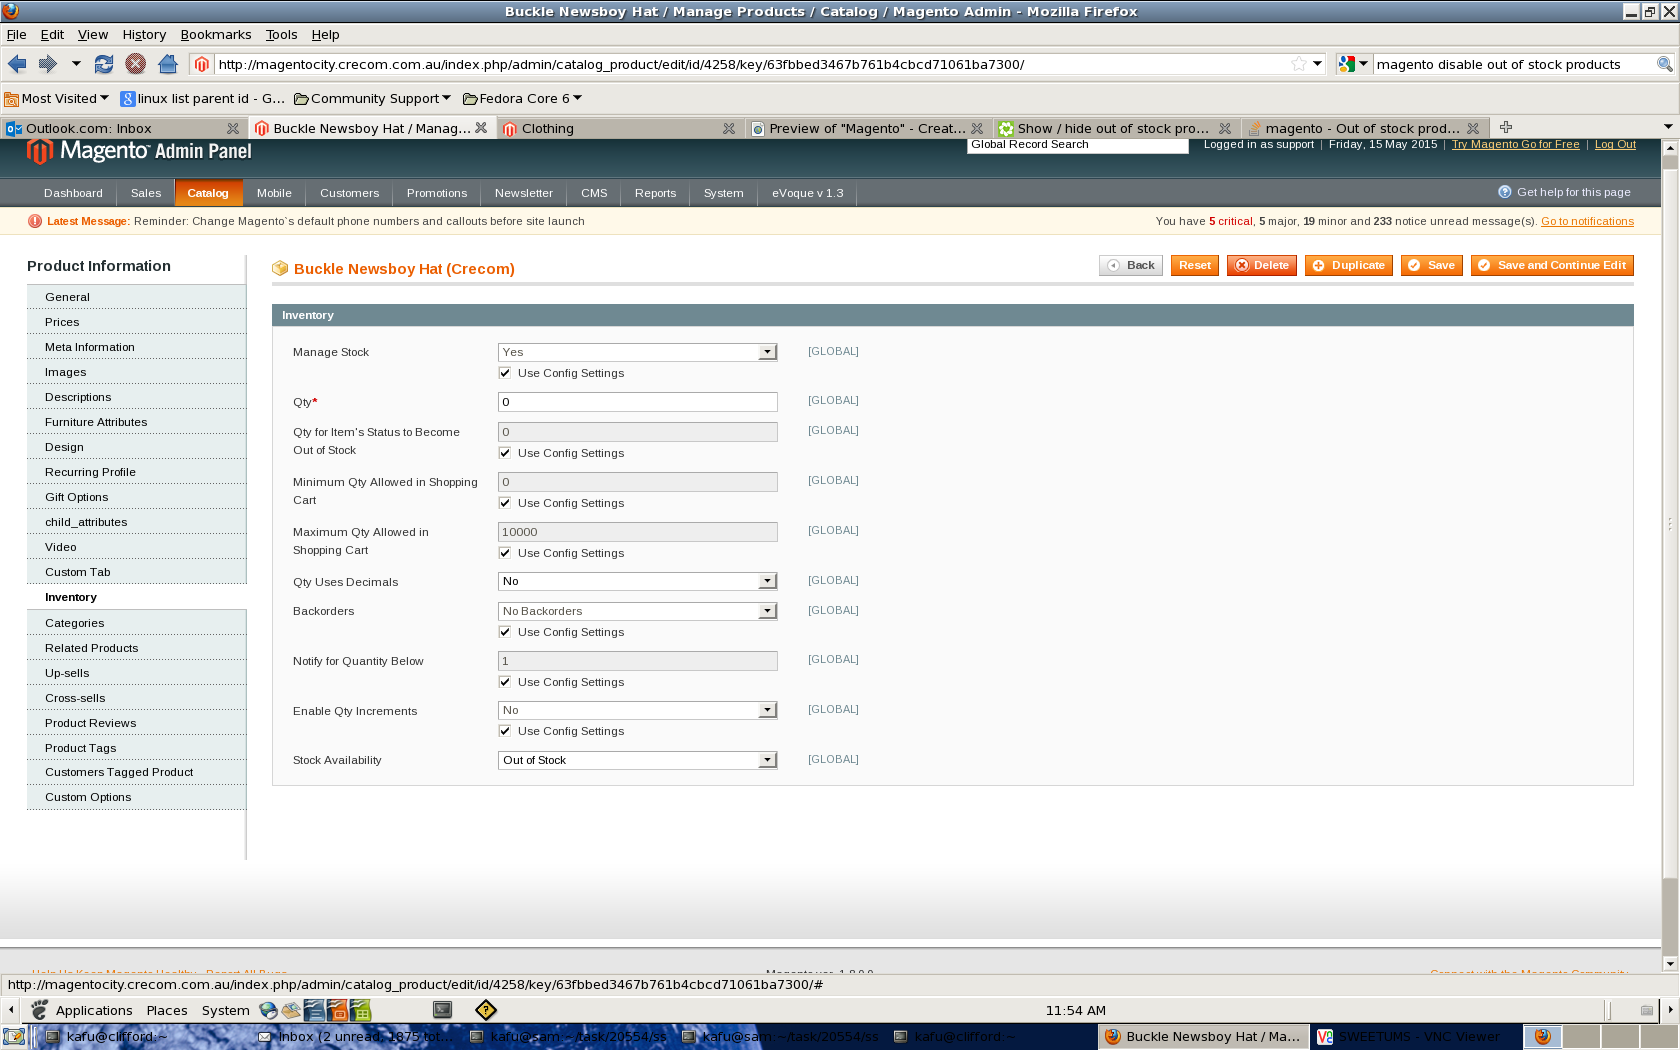Uncheck Use Config Settings for Notify for Quantity Below

505,682
